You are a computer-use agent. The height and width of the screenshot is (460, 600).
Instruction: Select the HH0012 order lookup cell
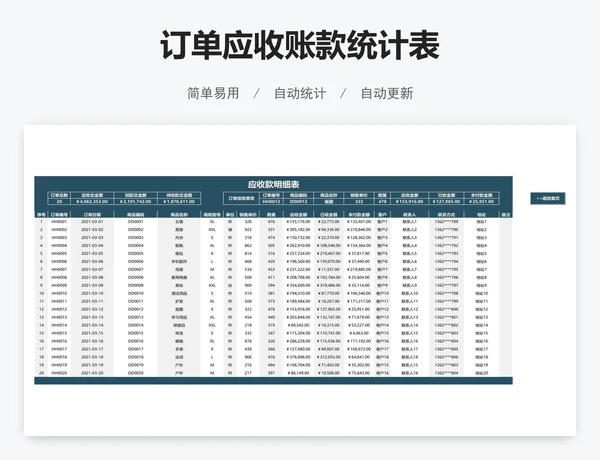tap(271, 201)
